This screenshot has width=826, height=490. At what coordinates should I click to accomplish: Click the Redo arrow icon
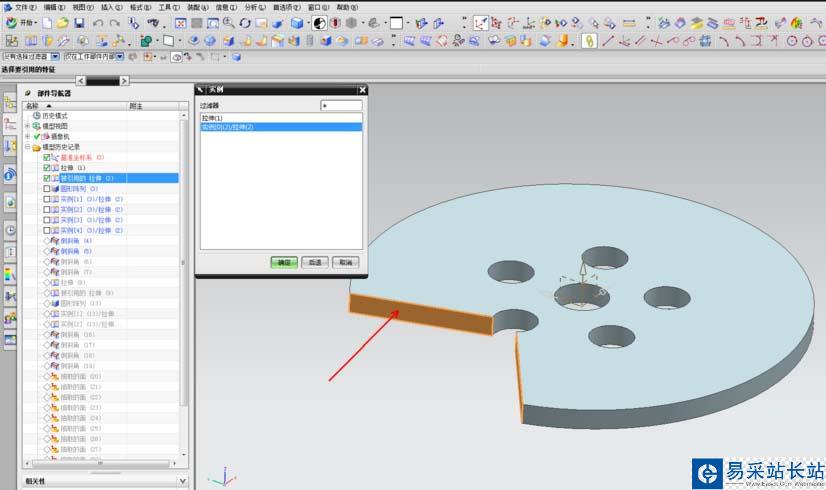coord(114,23)
